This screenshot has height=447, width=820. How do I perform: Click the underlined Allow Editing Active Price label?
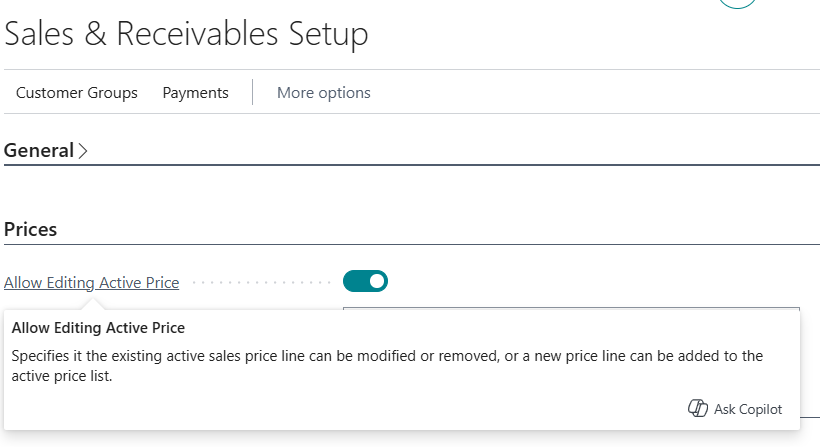92,282
